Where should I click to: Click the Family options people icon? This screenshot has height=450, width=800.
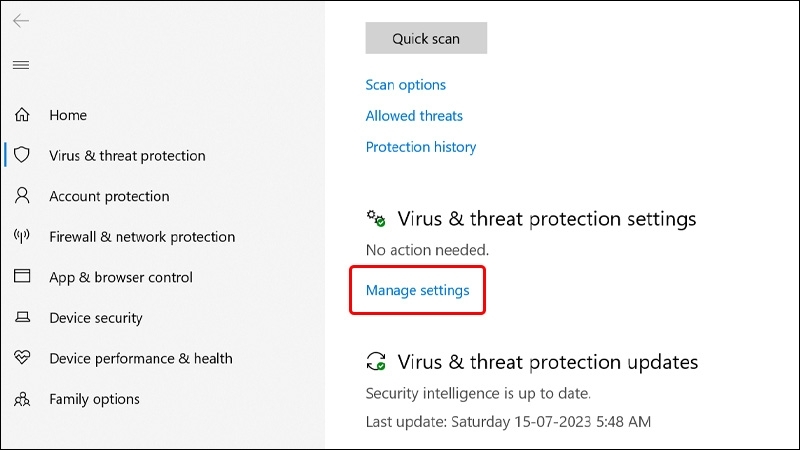tap(22, 399)
